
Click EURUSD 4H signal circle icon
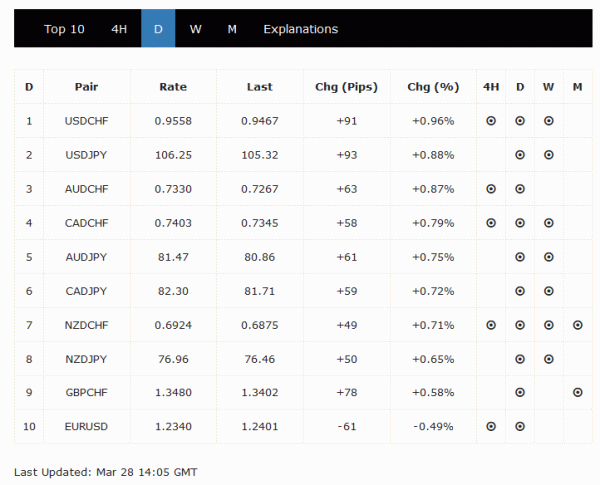(x=491, y=427)
